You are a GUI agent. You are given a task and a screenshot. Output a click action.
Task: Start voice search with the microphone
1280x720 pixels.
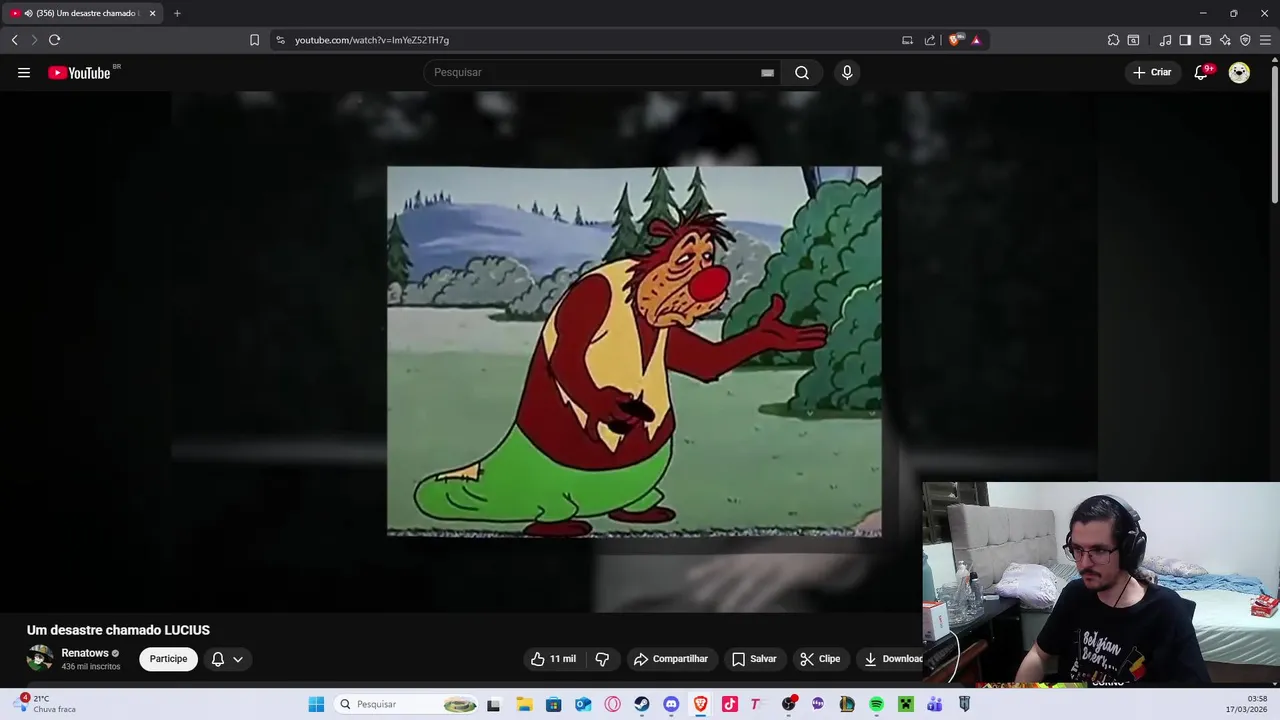pos(847,72)
